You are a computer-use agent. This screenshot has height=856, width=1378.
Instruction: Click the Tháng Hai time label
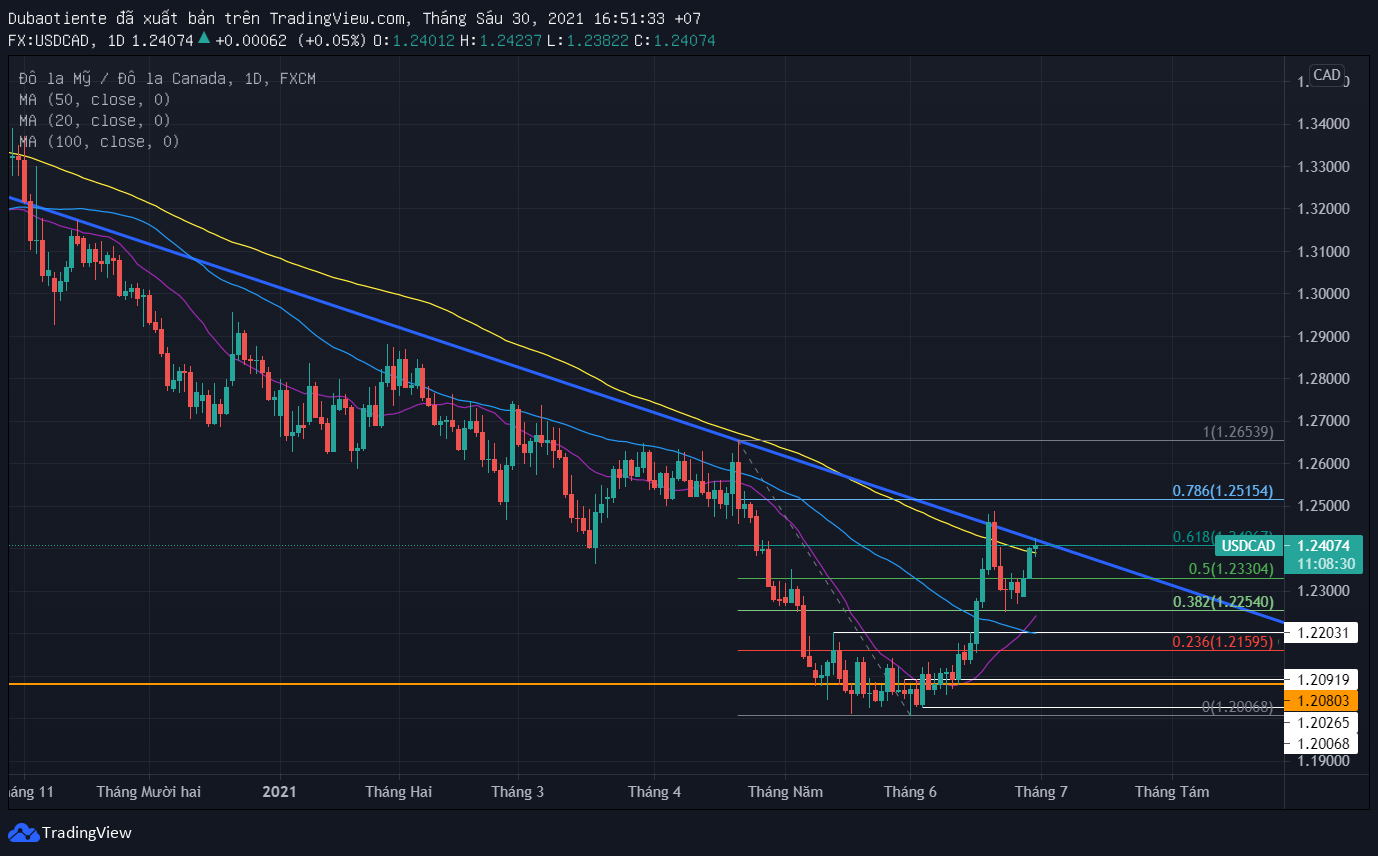(399, 792)
